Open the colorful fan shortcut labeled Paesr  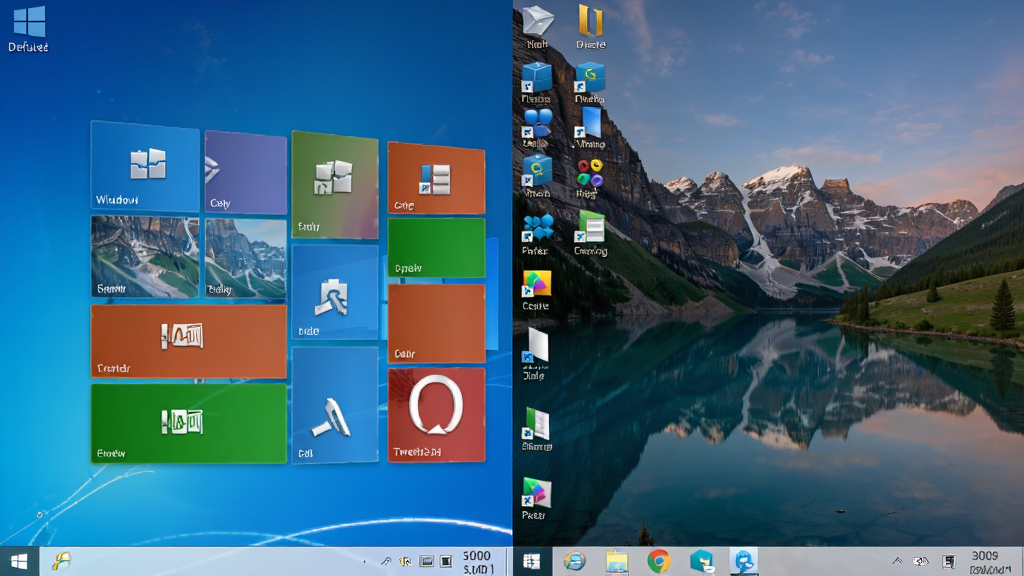tap(536, 498)
